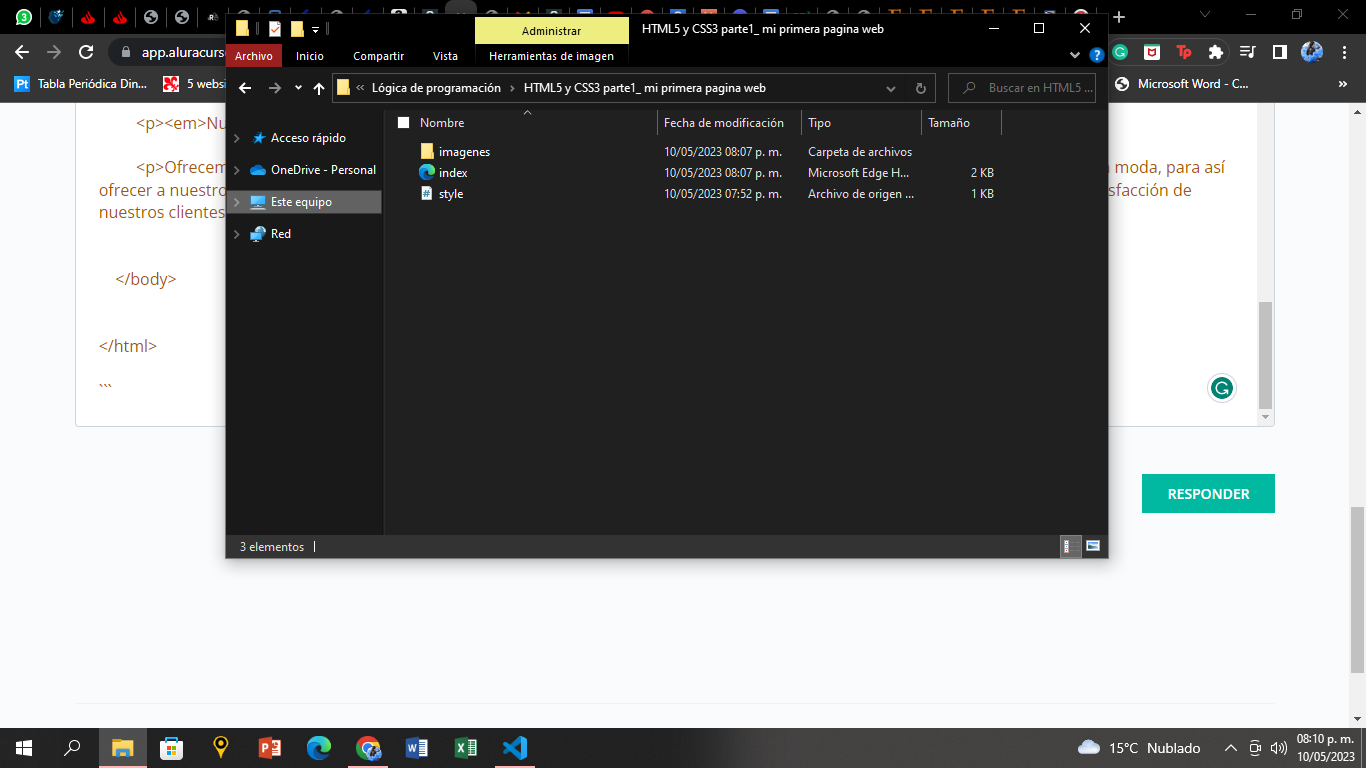Open the address bar history dropdown

(x=891, y=88)
